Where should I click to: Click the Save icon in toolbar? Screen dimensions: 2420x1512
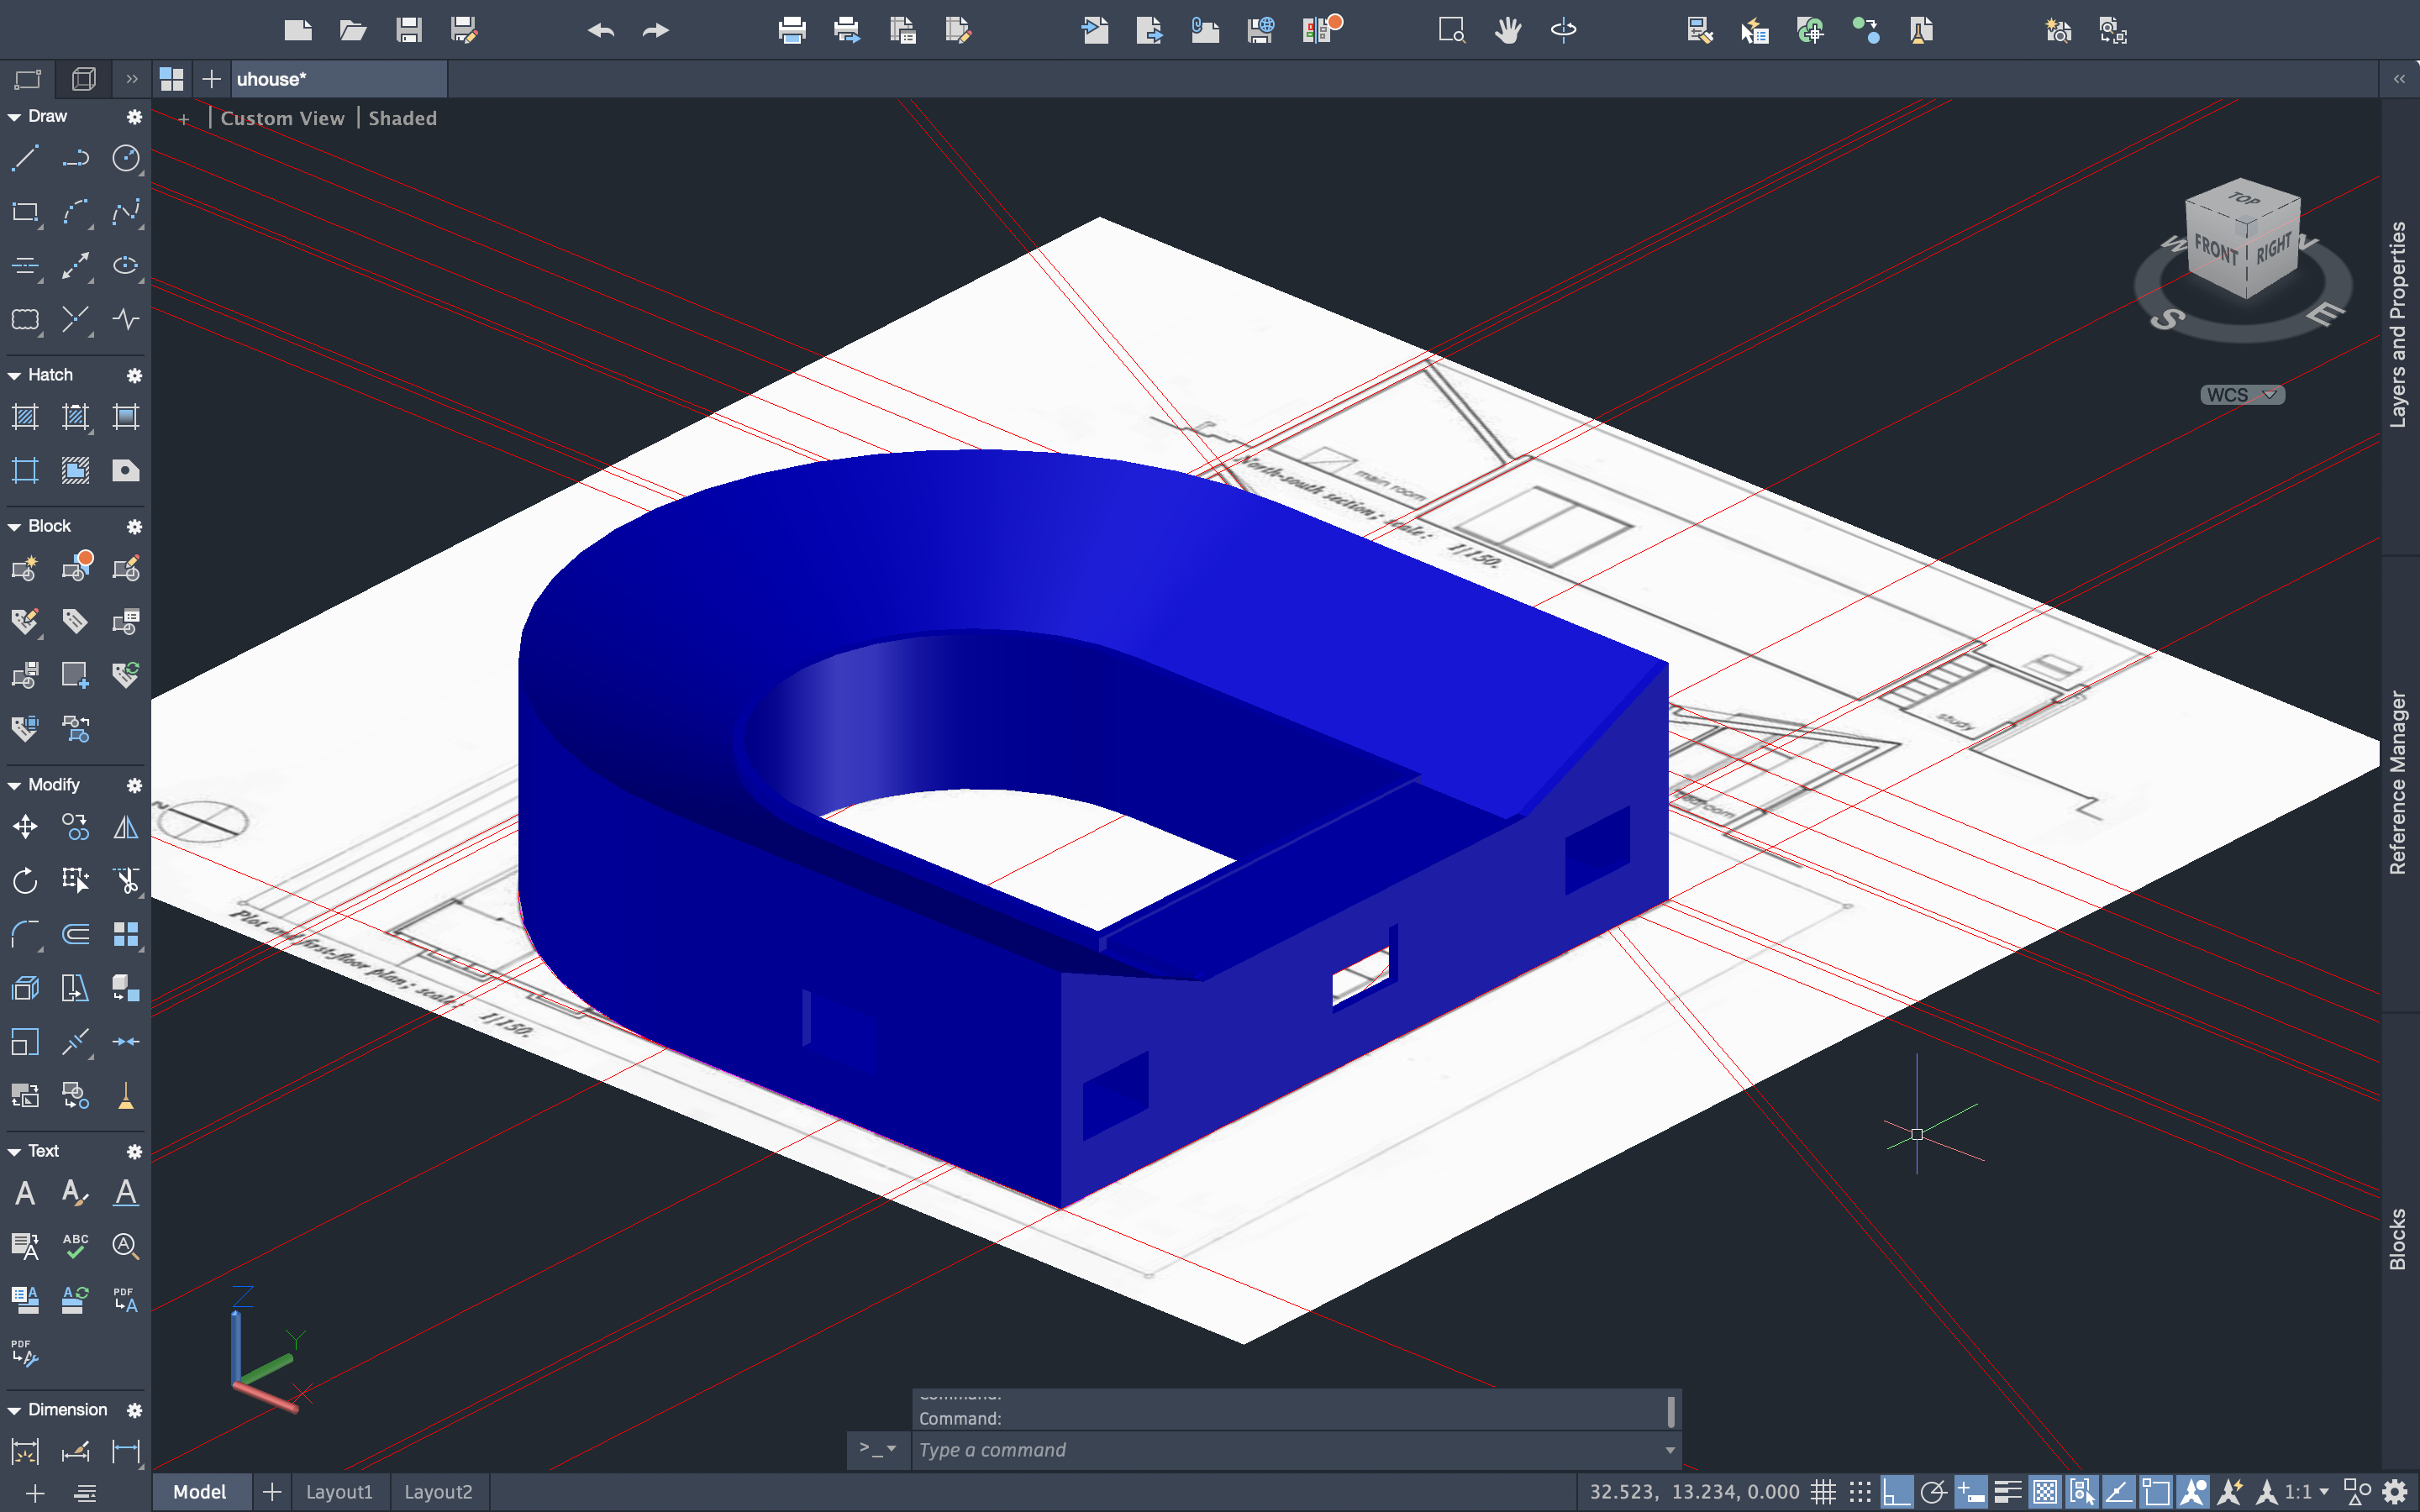(408, 30)
